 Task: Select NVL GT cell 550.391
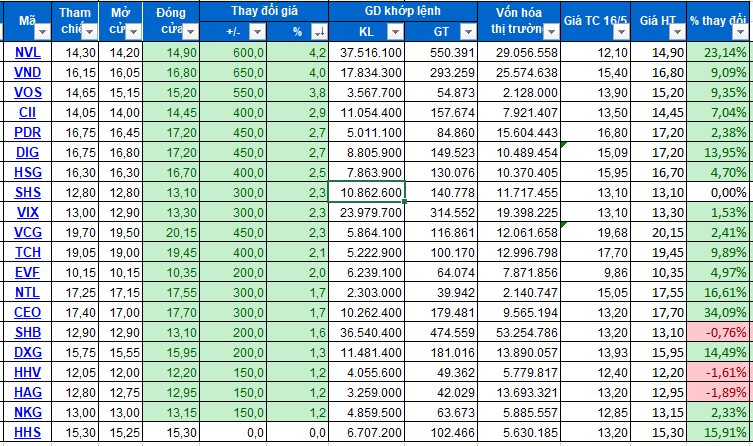pos(441,52)
